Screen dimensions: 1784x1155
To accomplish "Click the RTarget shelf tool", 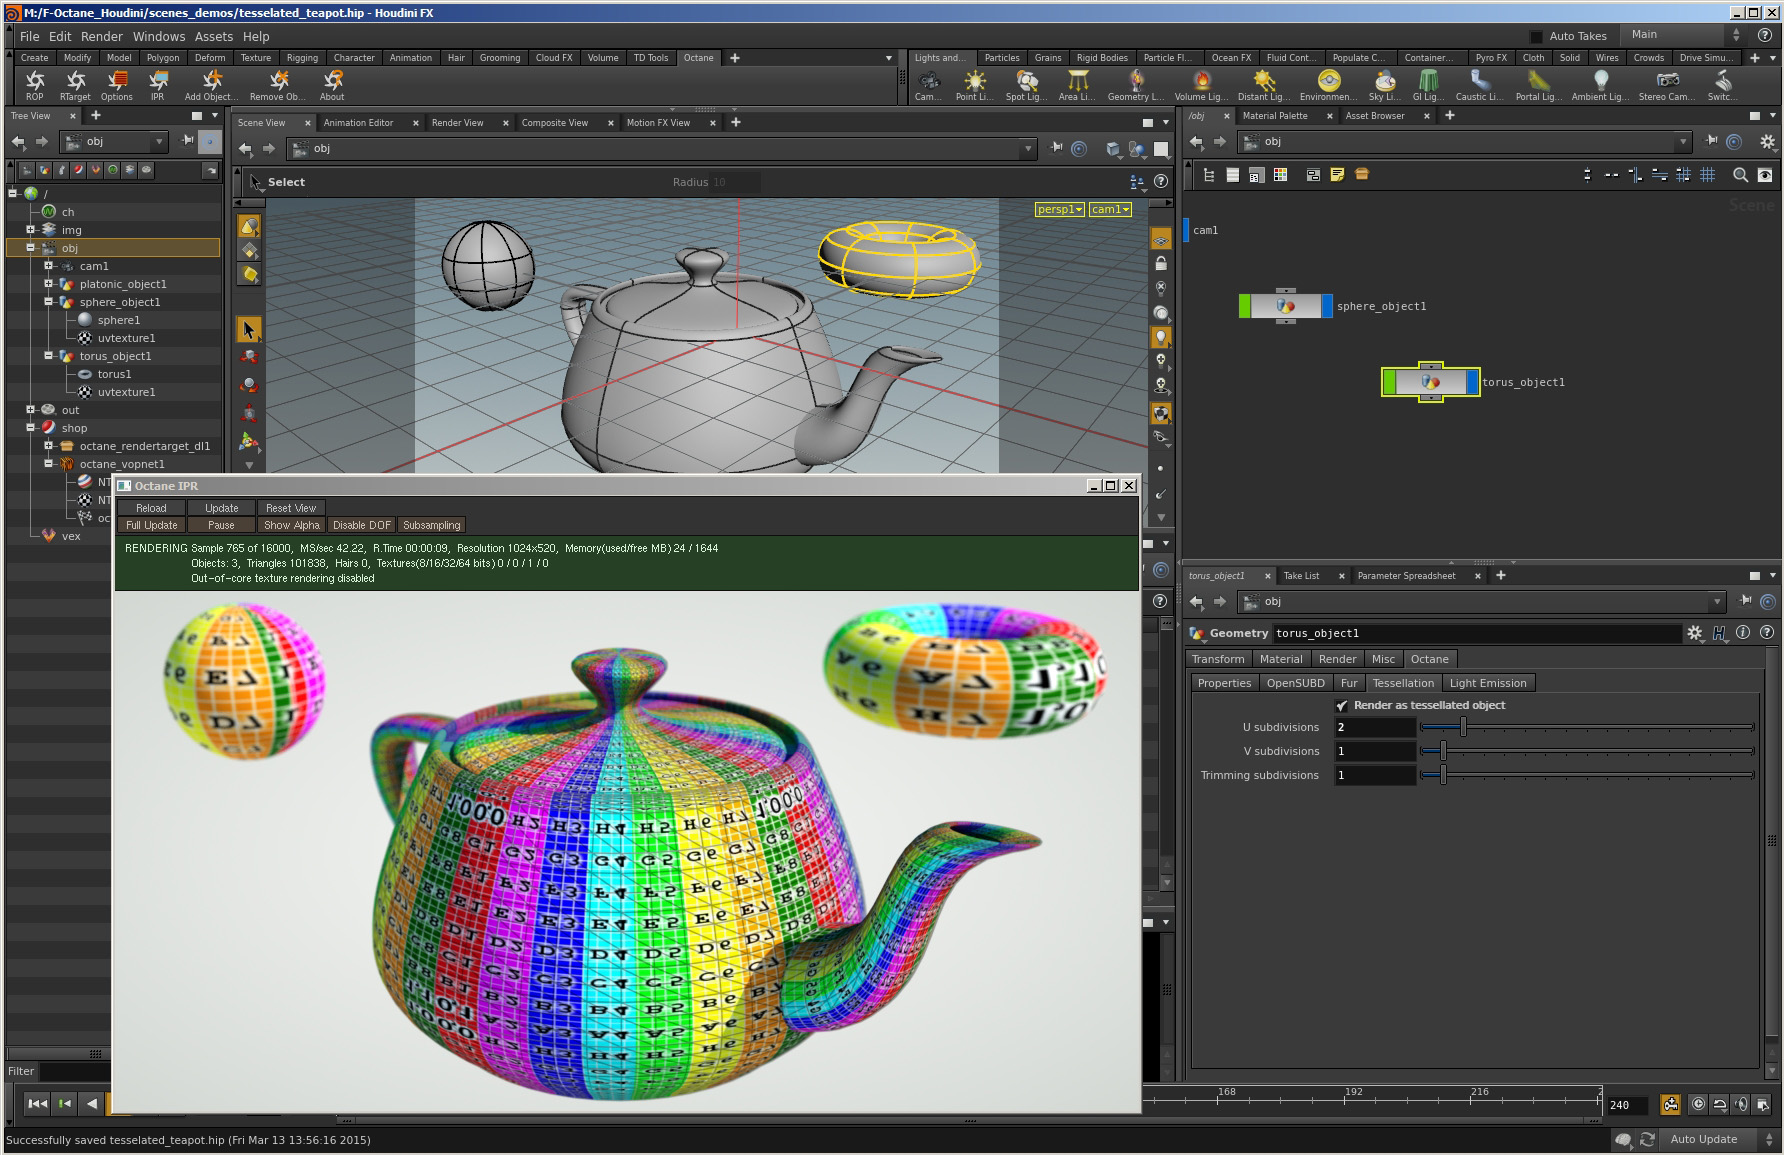I will 75,85.
